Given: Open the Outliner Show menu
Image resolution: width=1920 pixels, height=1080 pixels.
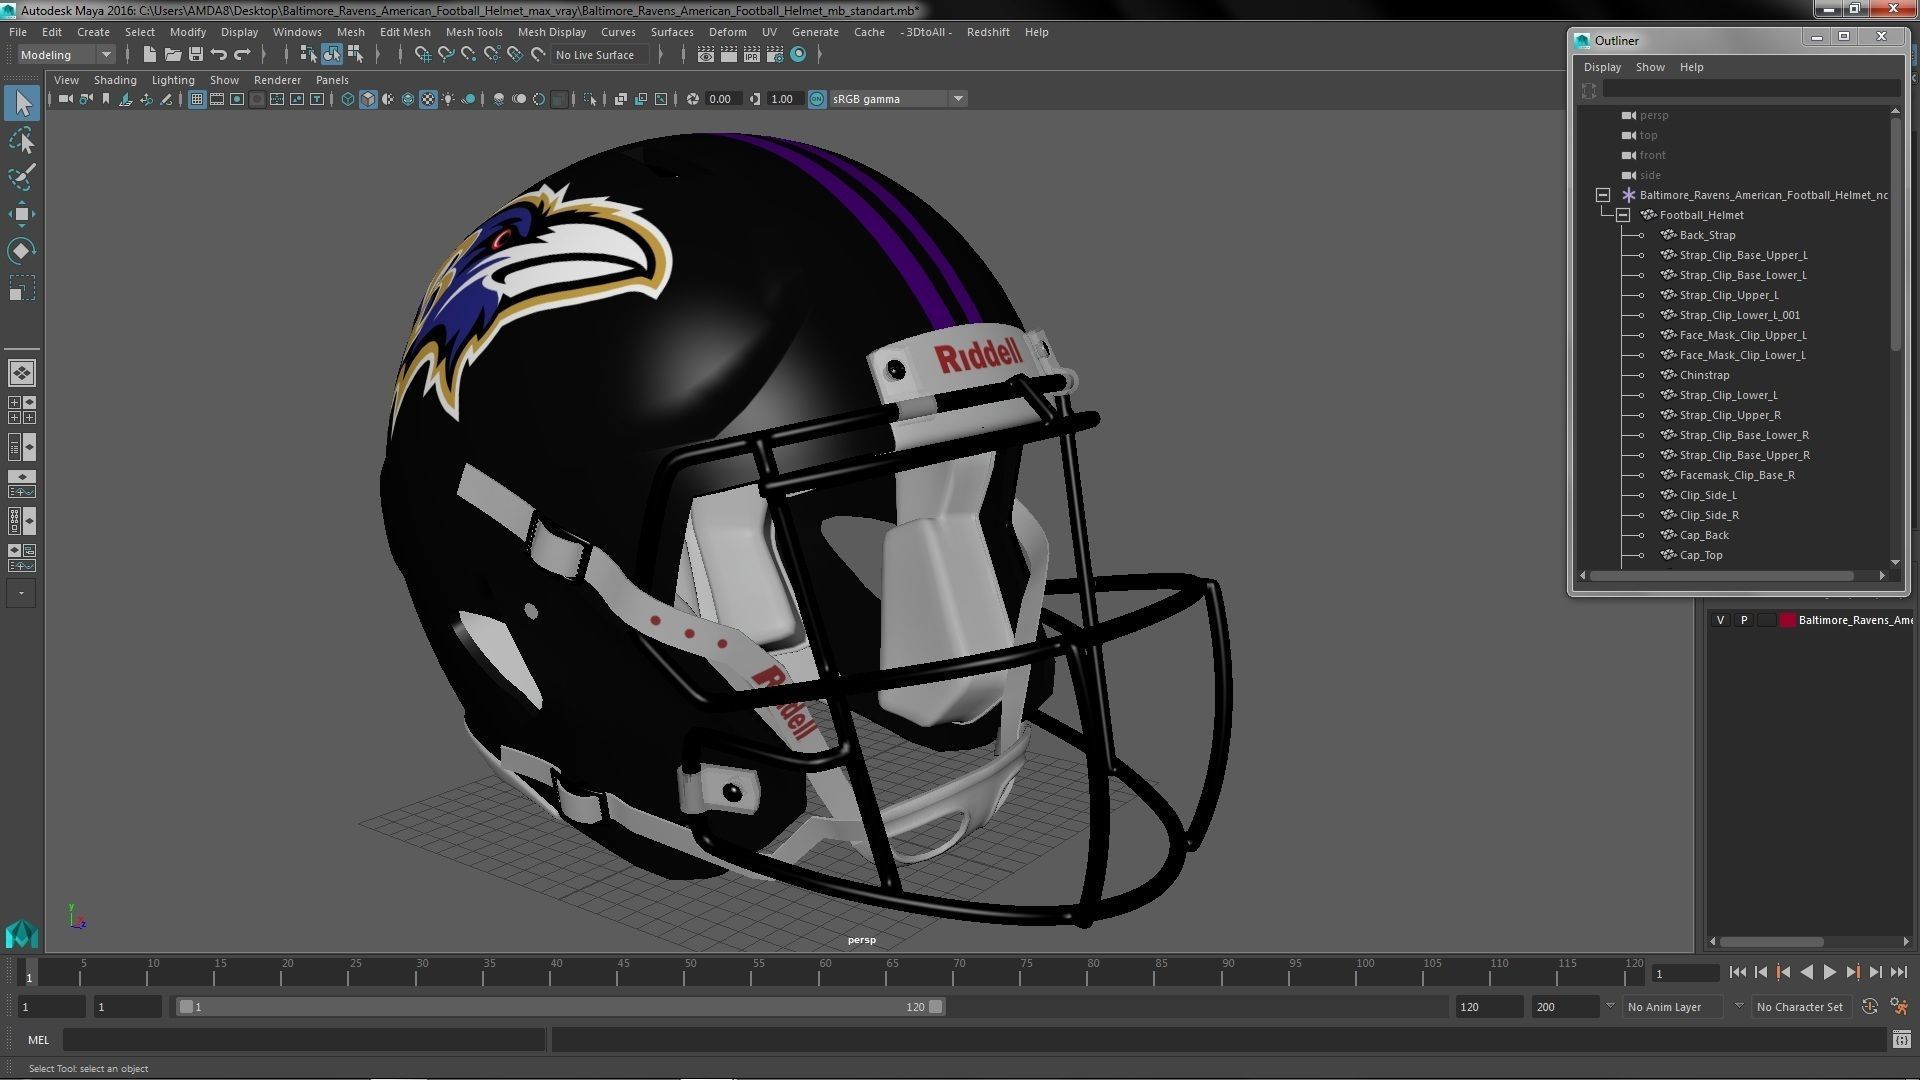Looking at the screenshot, I should (x=1650, y=67).
